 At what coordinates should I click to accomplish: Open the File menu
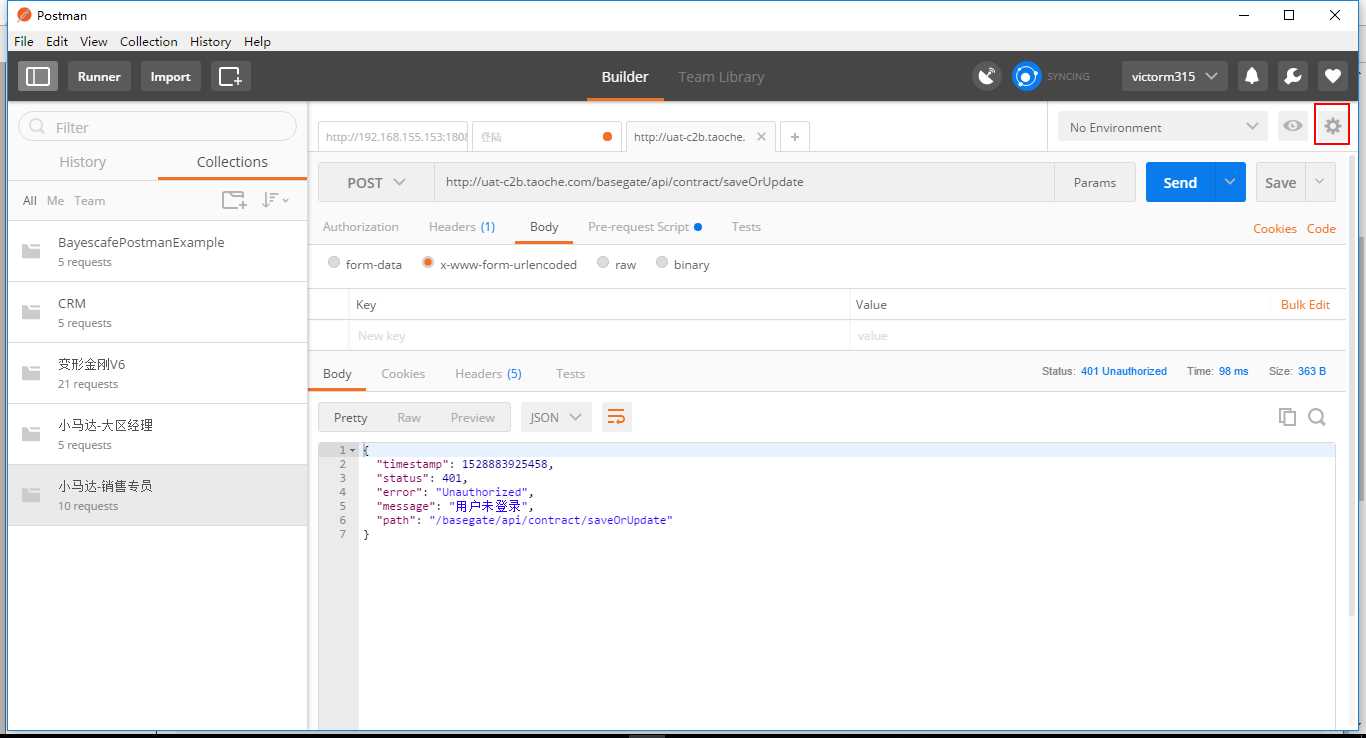click(24, 41)
